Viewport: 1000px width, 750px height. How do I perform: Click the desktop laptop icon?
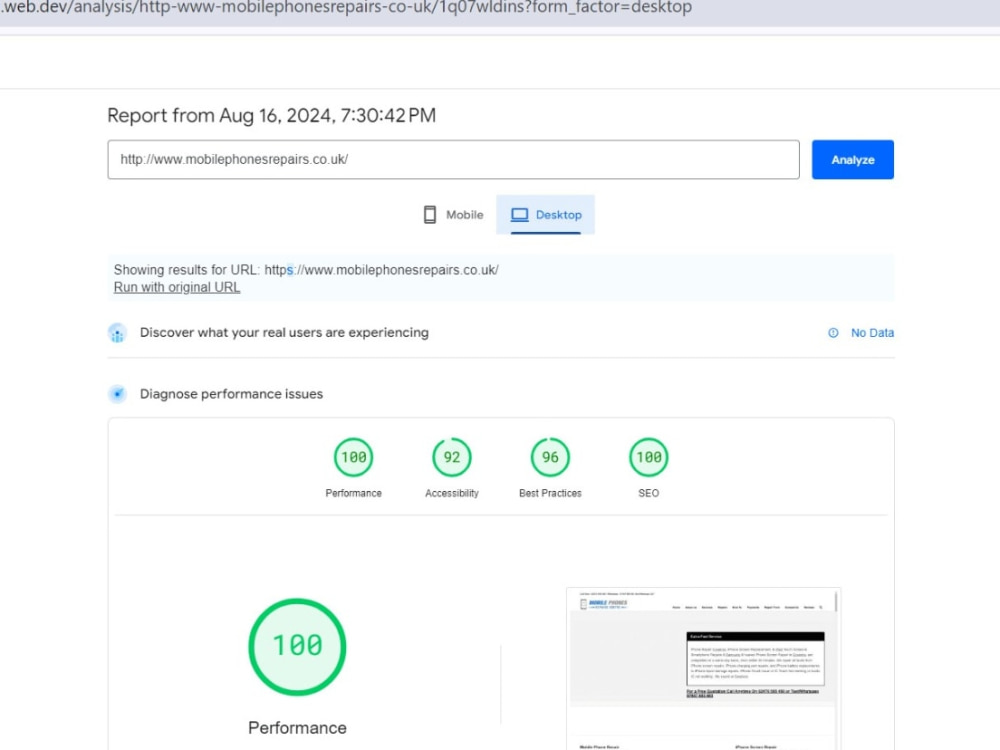(x=519, y=215)
